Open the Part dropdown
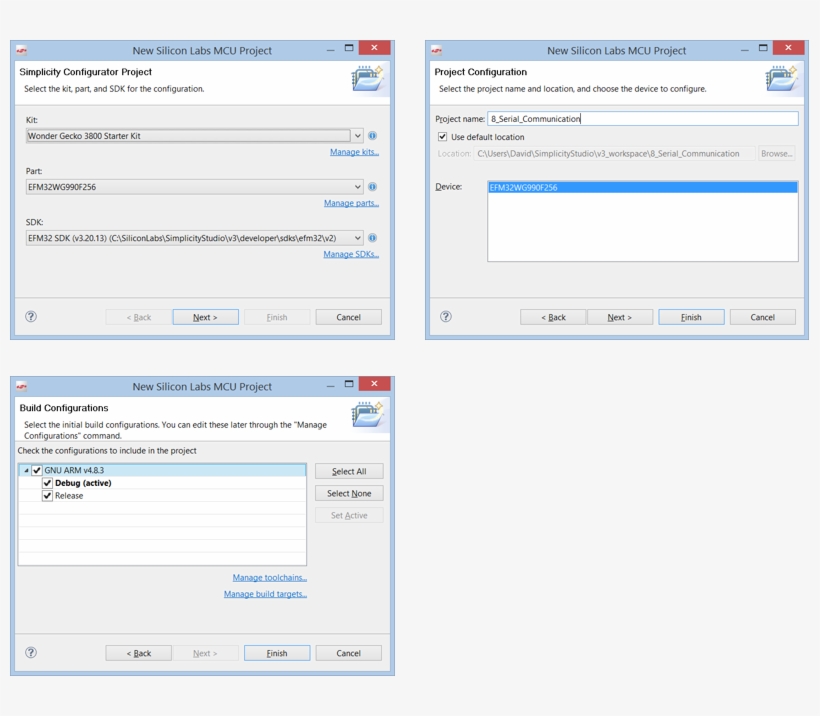 pyautogui.click(x=357, y=187)
